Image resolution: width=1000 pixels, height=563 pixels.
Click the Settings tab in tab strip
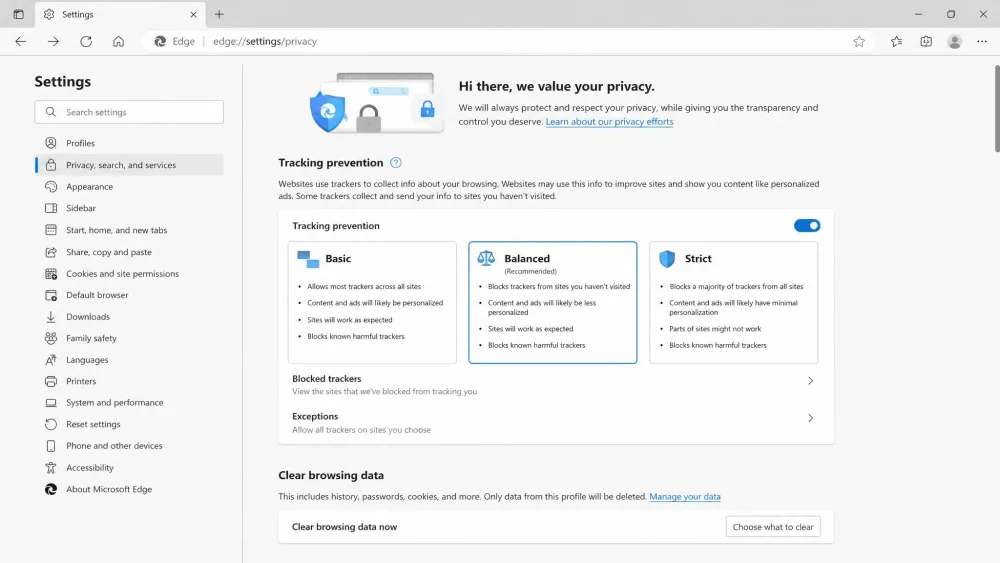pos(121,14)
